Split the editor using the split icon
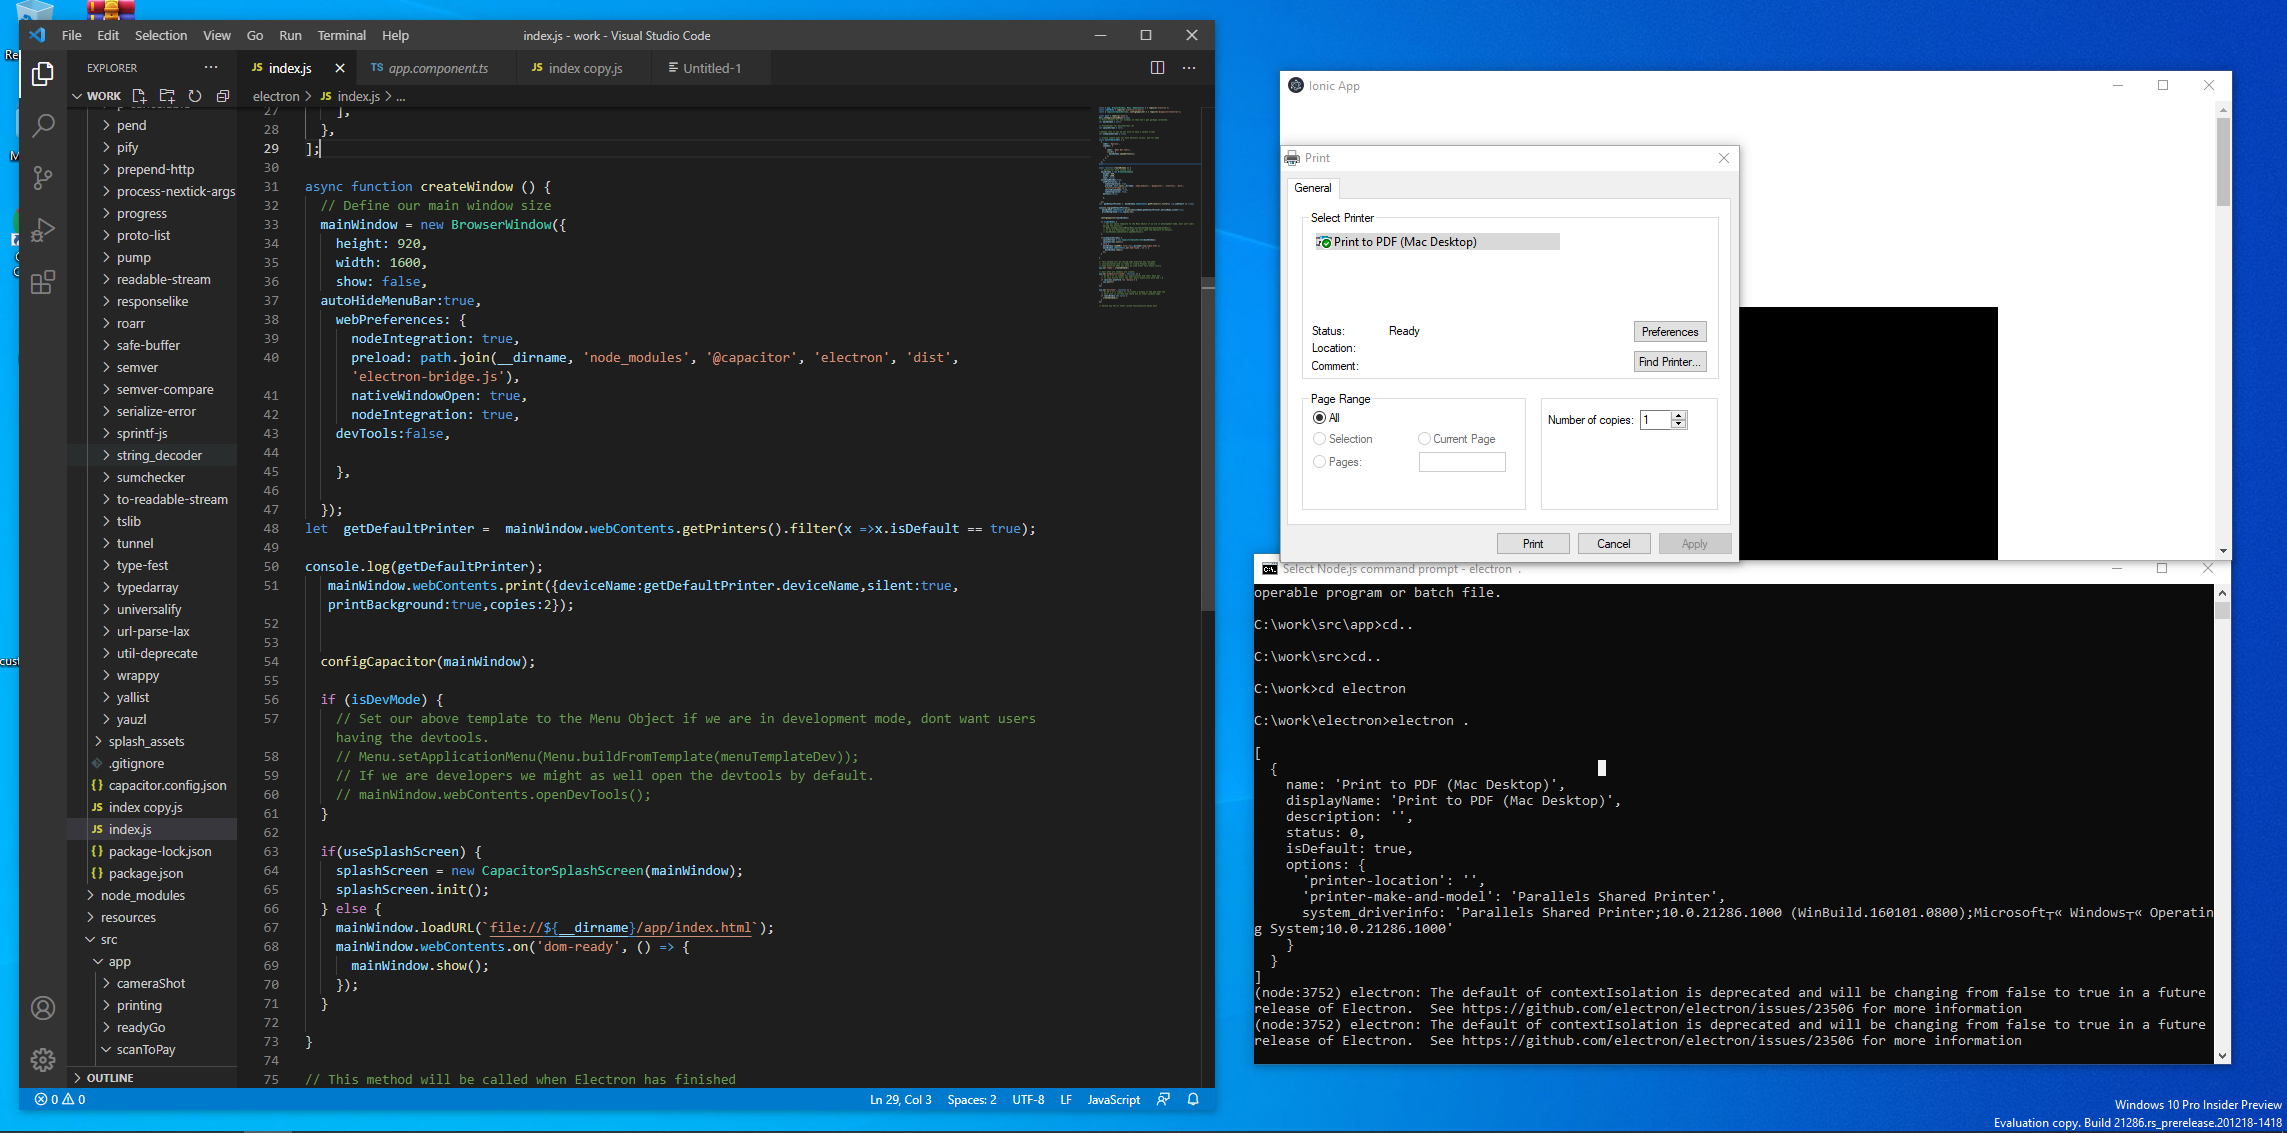 point(1157,68)
